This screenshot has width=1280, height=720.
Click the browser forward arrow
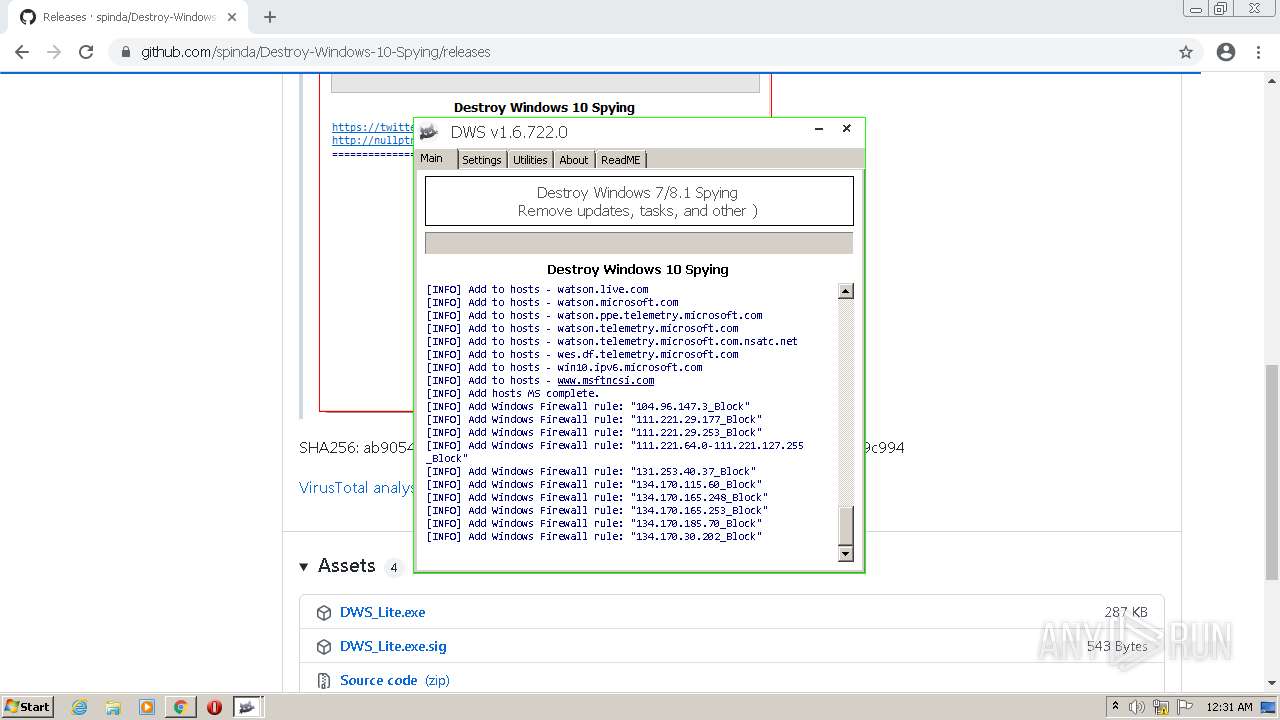click(x=54, y=52)
